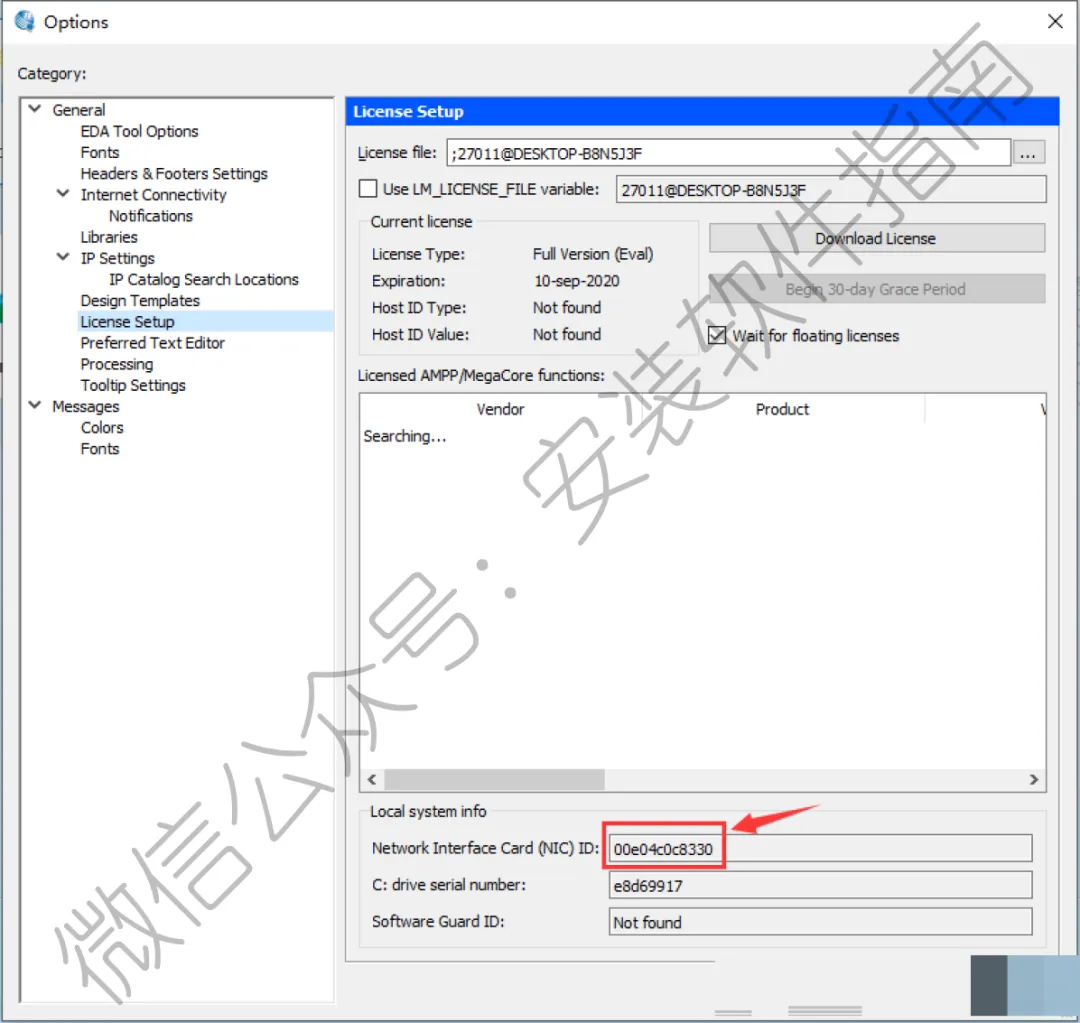Viewport: 1080px width, 1023px height.
Task: Select Libraries category
Action: (x=109, y=237)
